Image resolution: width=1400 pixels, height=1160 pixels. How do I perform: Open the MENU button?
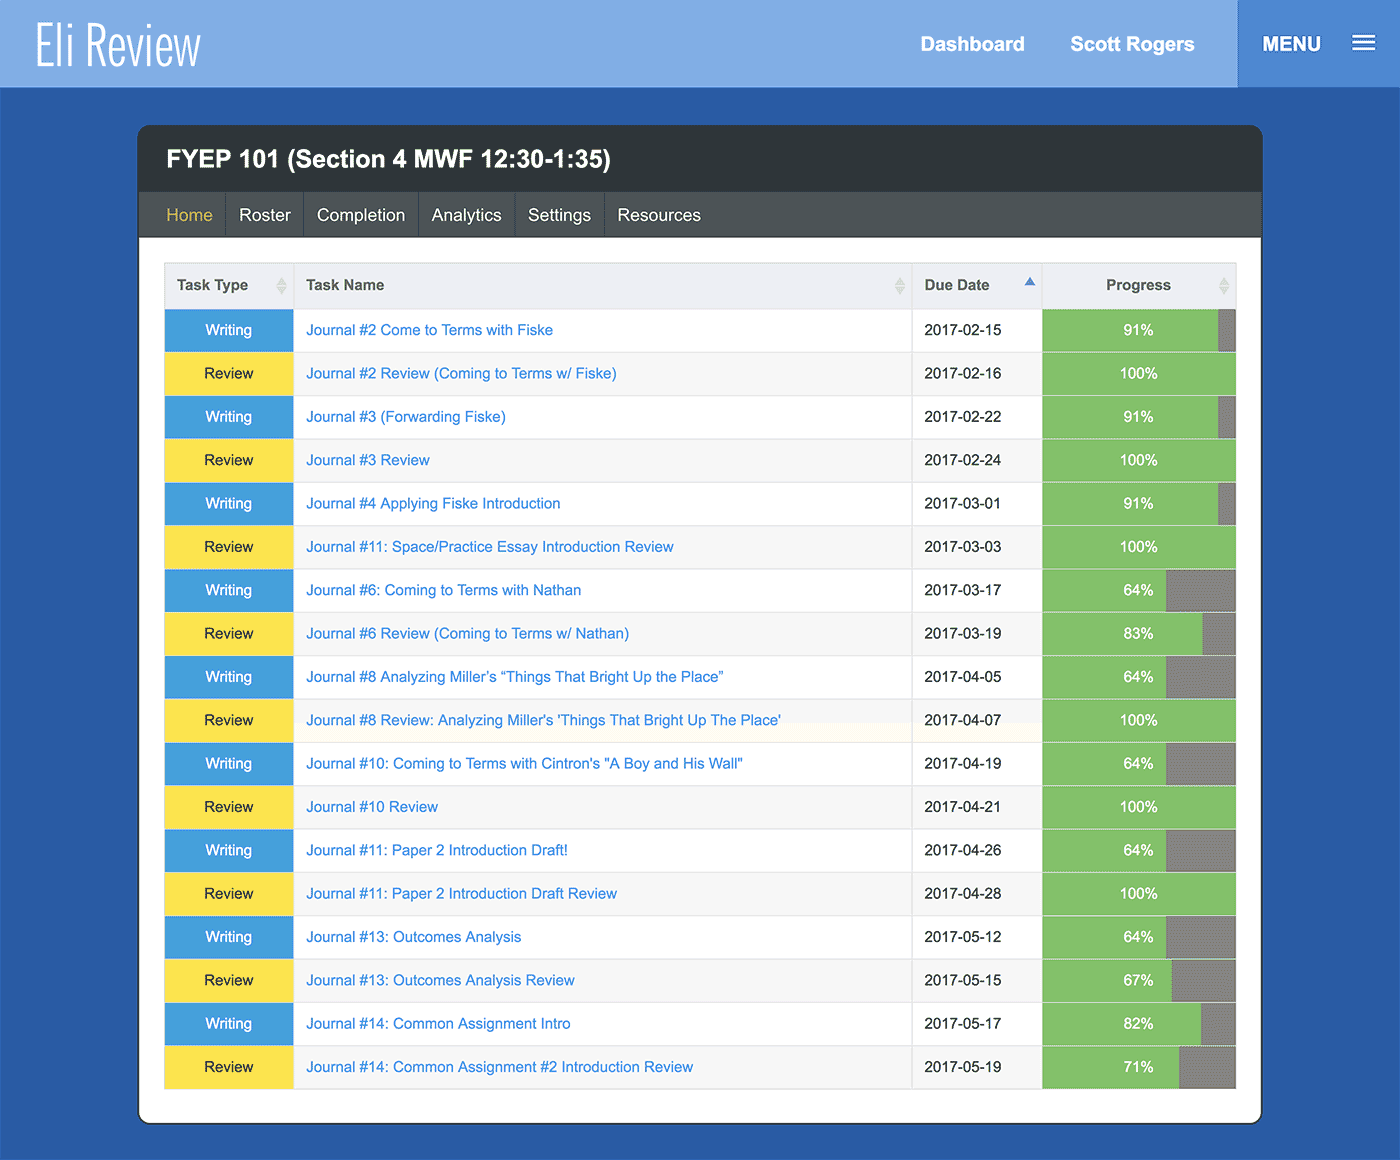pos(1318,44)
